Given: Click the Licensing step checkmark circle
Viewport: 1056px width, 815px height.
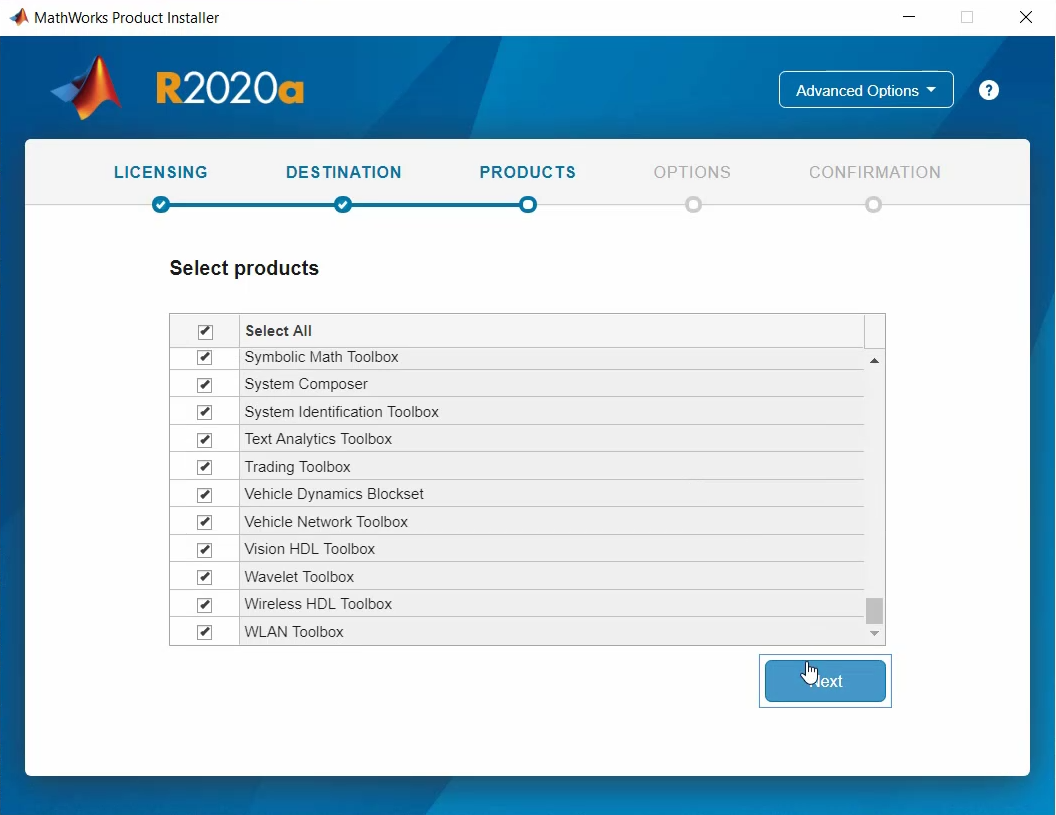Looking at the screenshot, I should (x=161, y=205).
